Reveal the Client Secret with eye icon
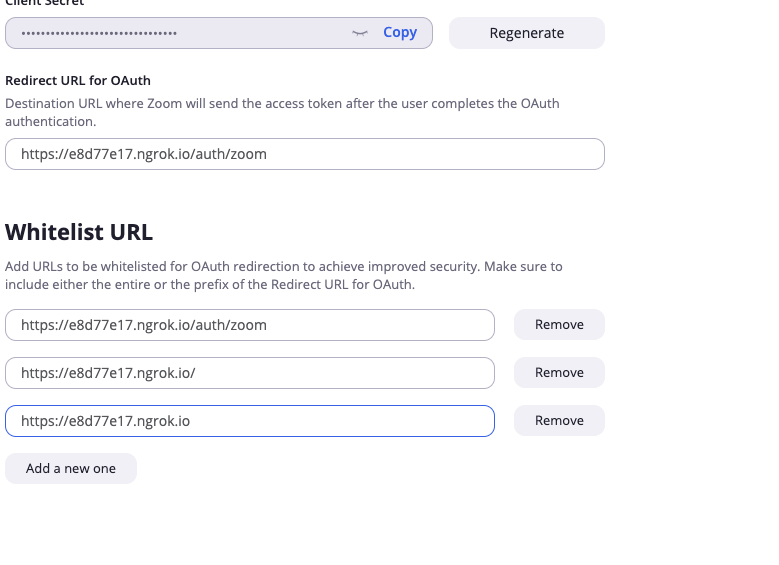The height and width of the screenshot is (565, 779). click(x=360, y=33)
